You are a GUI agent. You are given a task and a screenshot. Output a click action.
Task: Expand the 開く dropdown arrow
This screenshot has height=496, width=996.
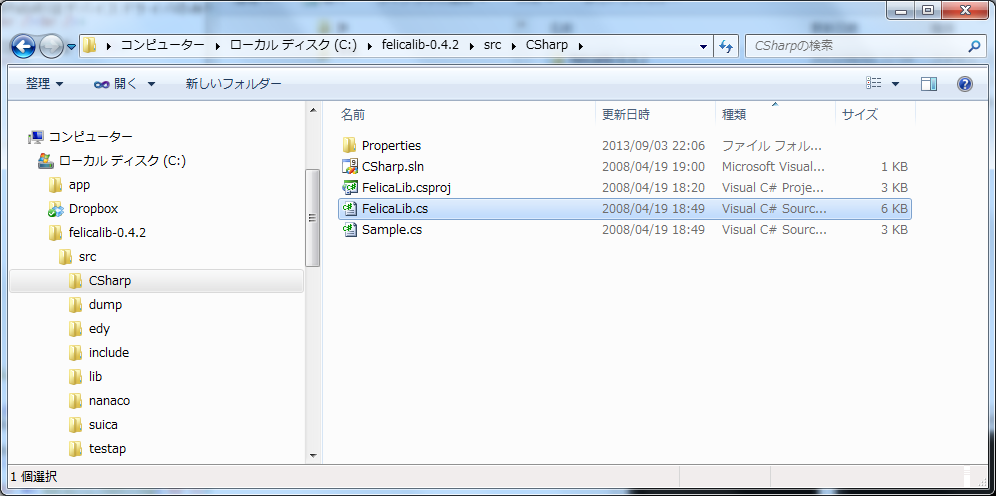pyautogui.click(x=151, y=84)
